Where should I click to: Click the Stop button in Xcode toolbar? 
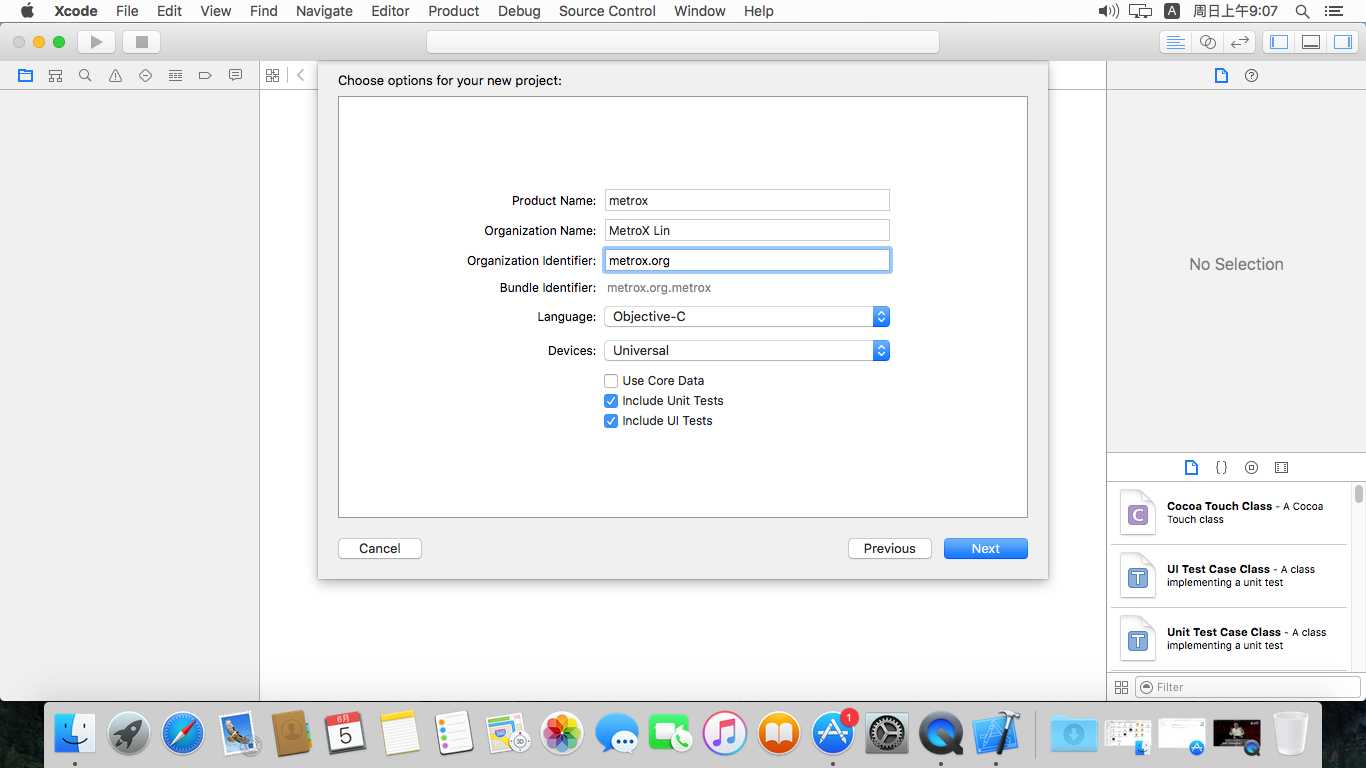pyautogui.click(x=141, y=42)
